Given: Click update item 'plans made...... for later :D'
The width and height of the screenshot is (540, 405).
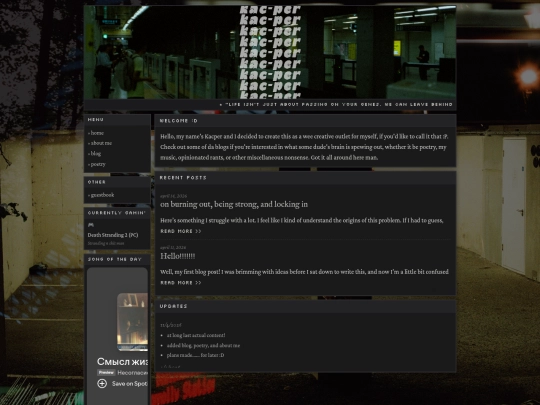Looking at the screenshot, I should tap(195, 355).
